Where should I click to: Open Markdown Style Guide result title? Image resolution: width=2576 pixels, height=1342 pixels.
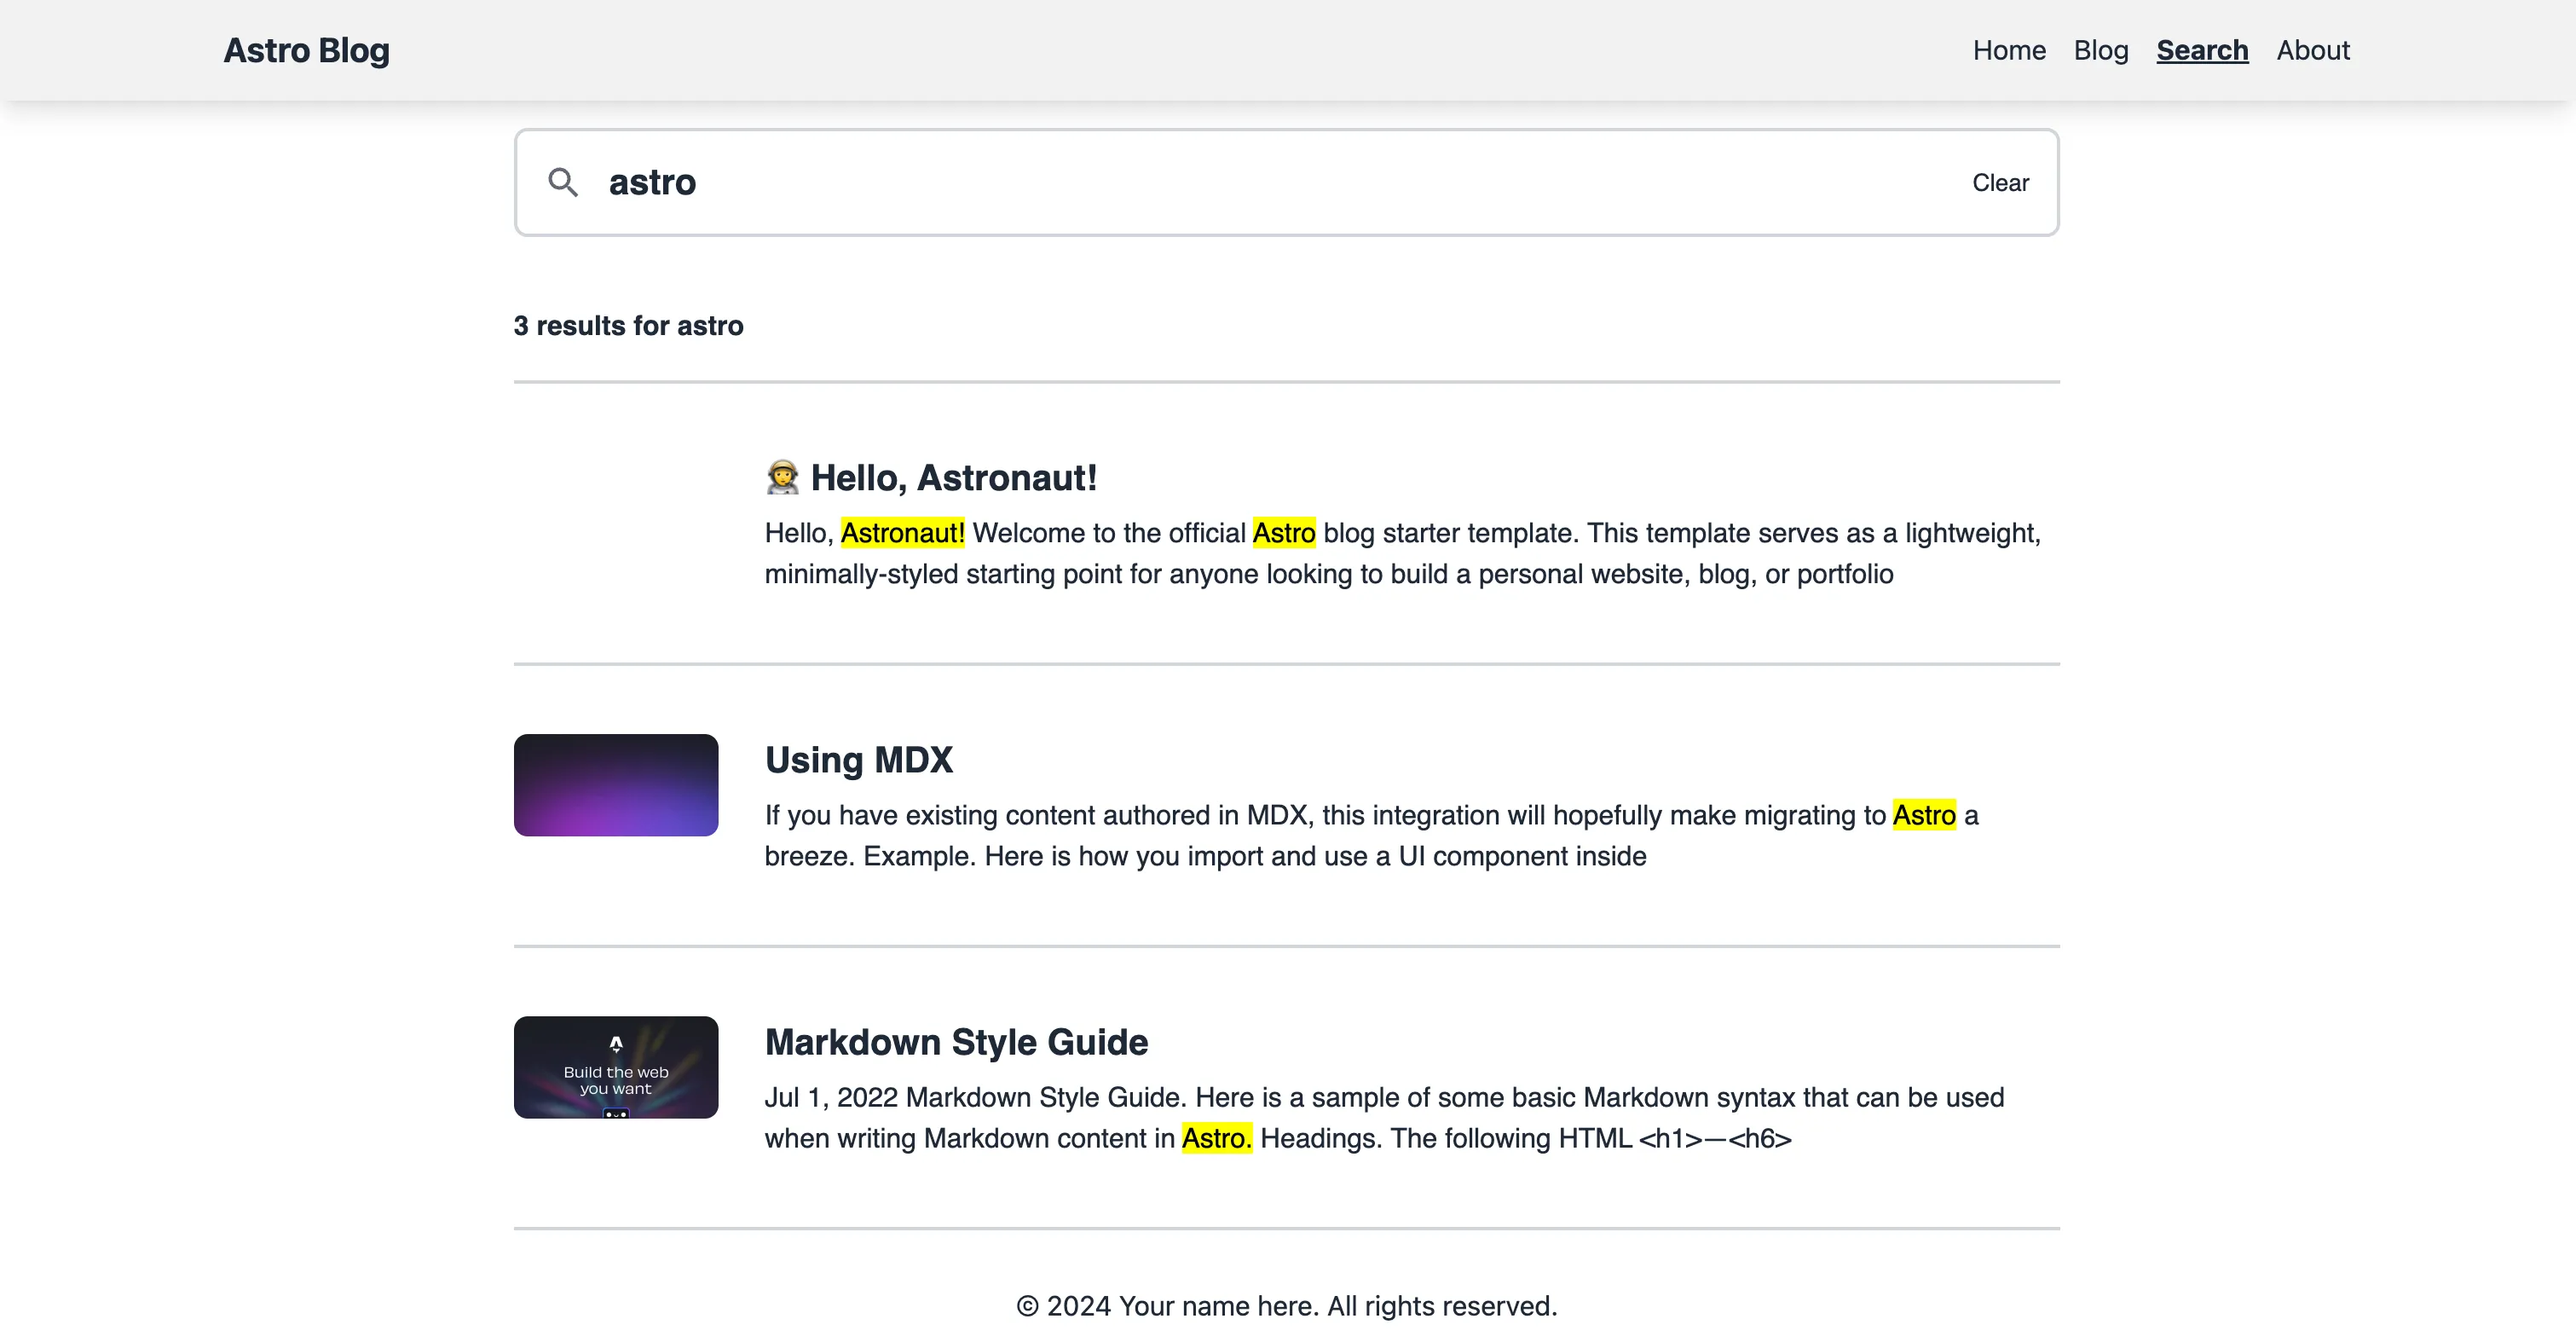tap(956, 1042)
